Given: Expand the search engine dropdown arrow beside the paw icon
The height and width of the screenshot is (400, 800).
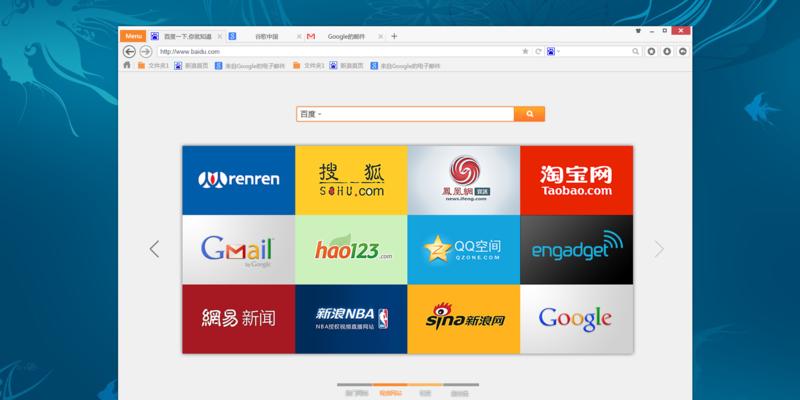Looking at the screenshot, I should coord(558,52).
